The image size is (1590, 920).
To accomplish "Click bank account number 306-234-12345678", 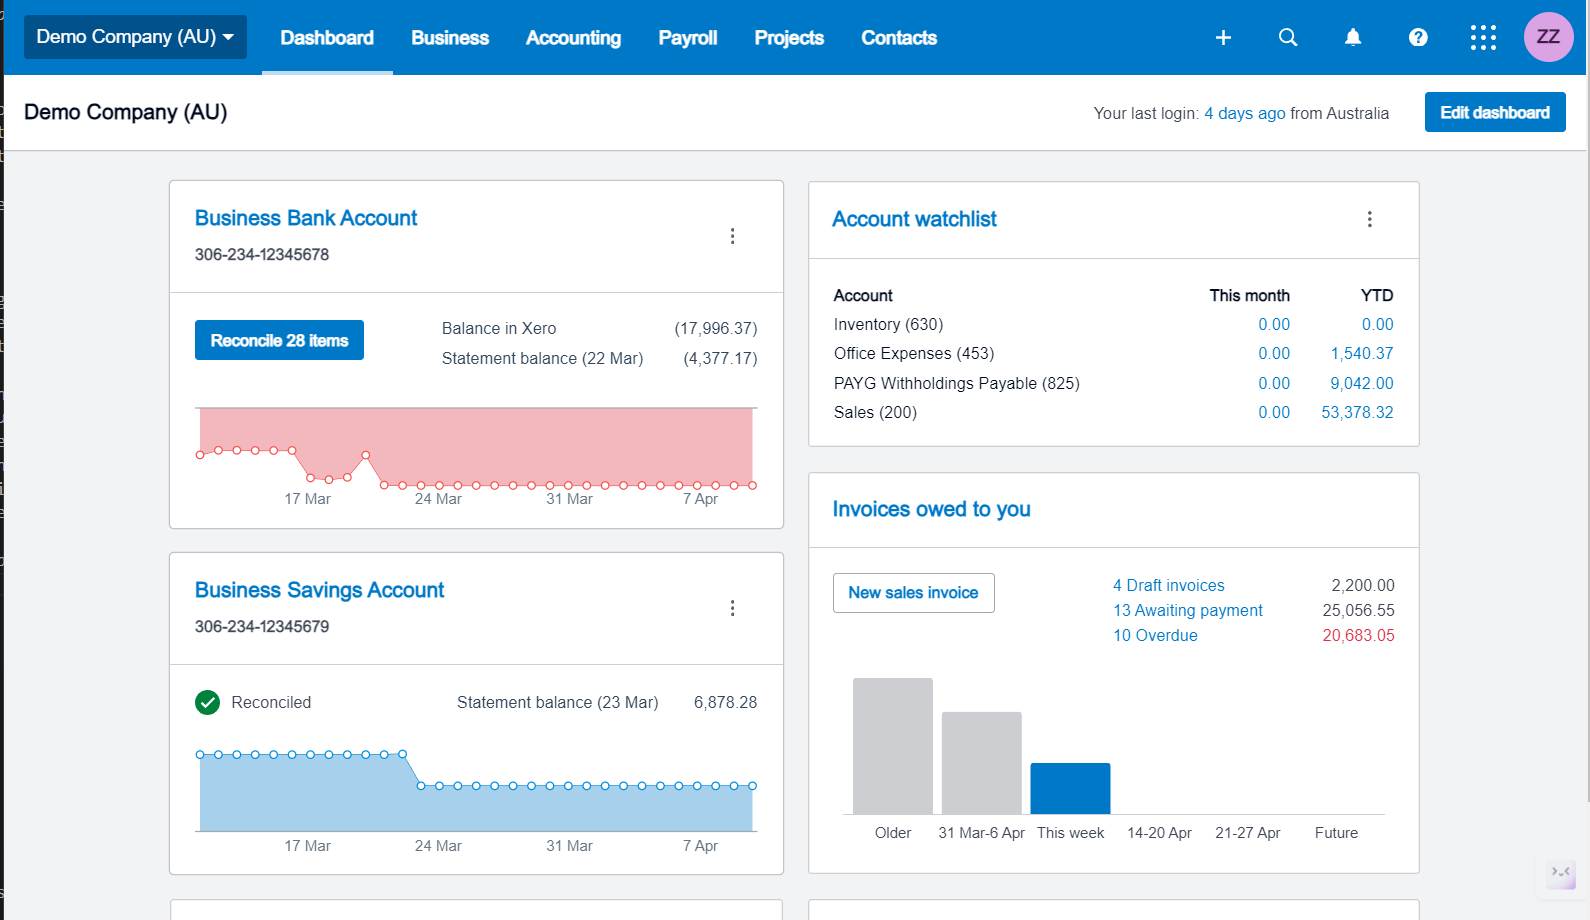I will tap(262, 254).
